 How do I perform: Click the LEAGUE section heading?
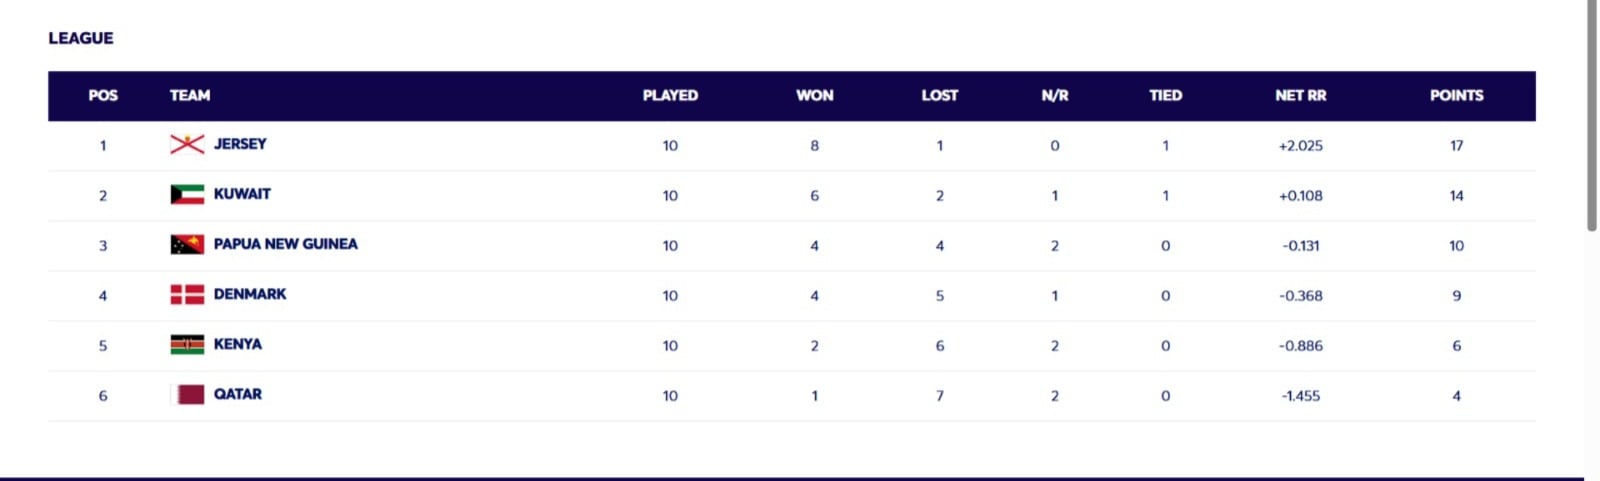point(81,38)
